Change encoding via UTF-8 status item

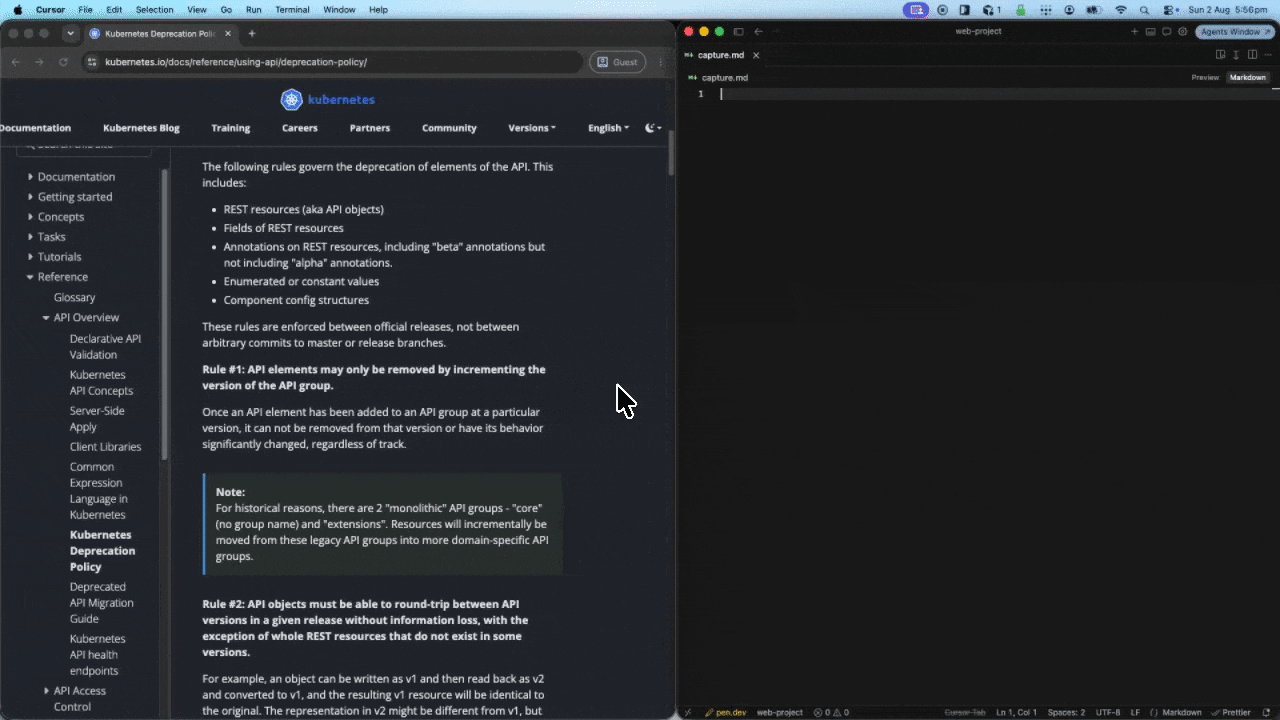coord(1108,713)
